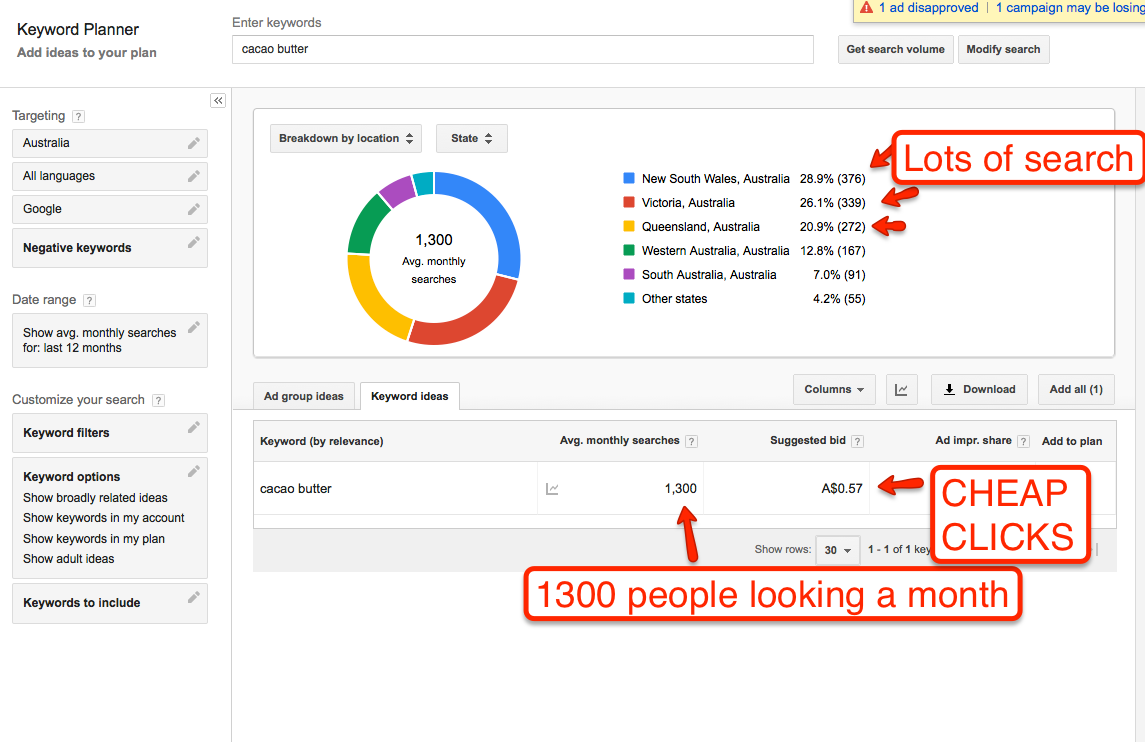Click Other states legend label

click(675, 299)
